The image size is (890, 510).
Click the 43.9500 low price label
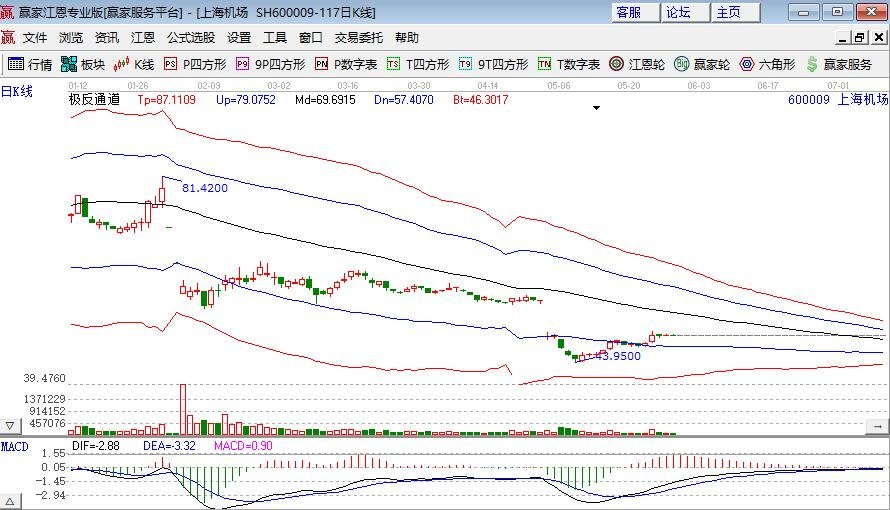(618, 356)
